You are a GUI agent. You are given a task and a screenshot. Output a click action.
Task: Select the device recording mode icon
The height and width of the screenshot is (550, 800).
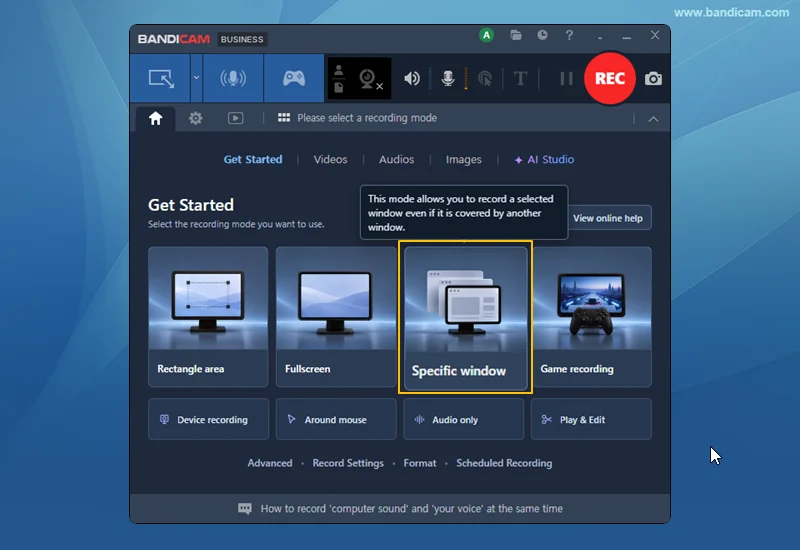[x=233, y=79]
